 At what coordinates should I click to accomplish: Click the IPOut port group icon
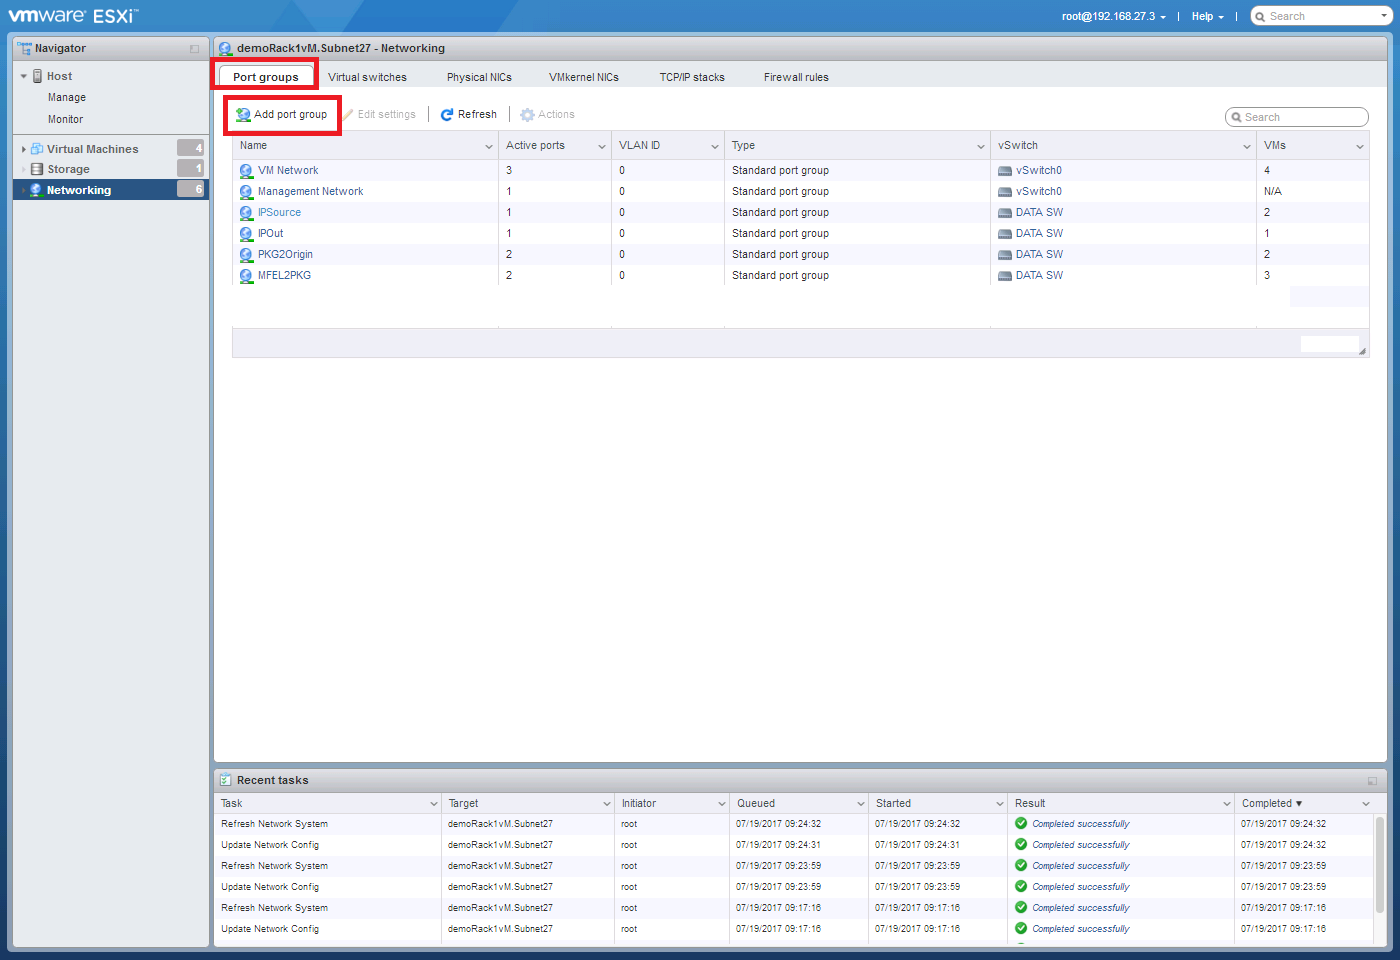coord(246,234)
